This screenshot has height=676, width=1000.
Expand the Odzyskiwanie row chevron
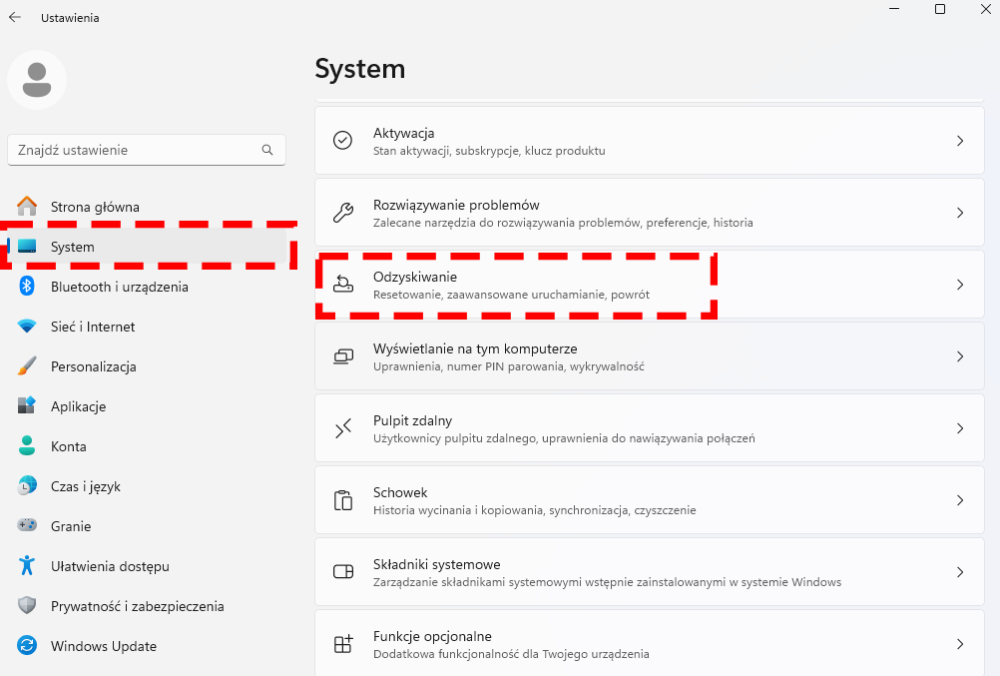tap(960, 284)
